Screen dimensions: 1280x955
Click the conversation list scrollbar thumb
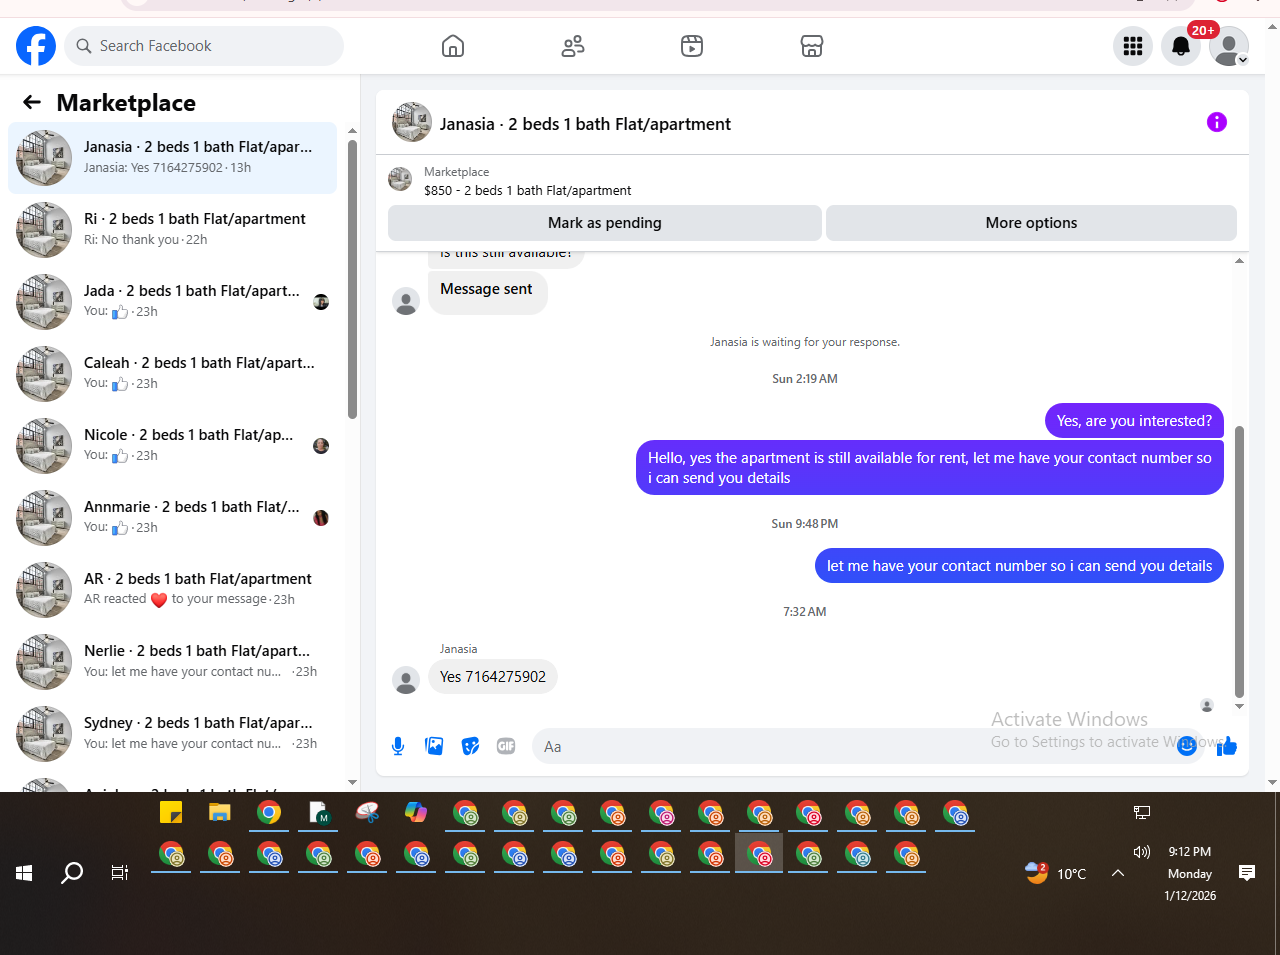[x=352, y=279]
